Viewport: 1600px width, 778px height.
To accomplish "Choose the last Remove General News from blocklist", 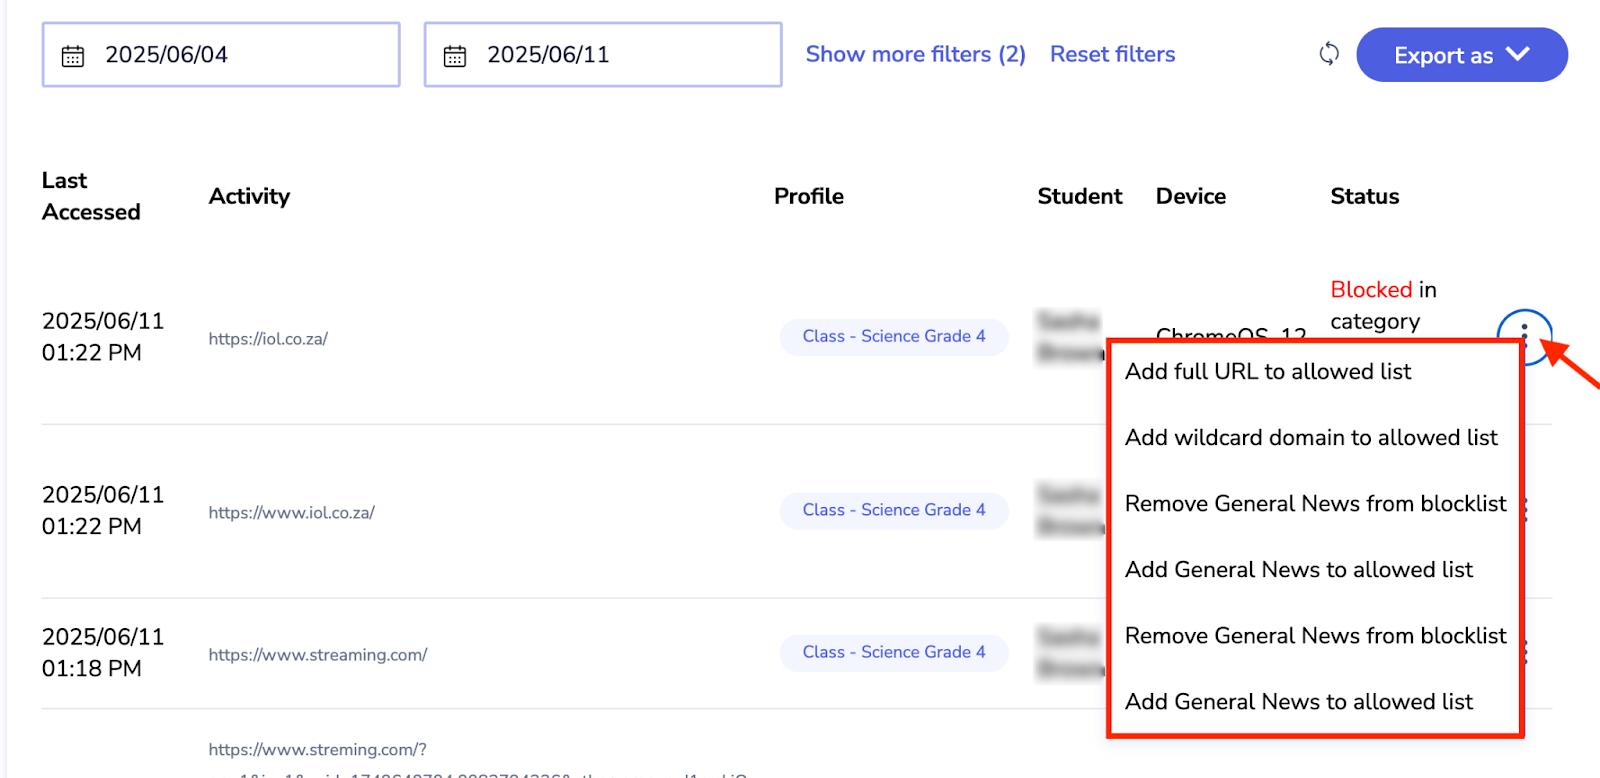I will [1314, 636].
